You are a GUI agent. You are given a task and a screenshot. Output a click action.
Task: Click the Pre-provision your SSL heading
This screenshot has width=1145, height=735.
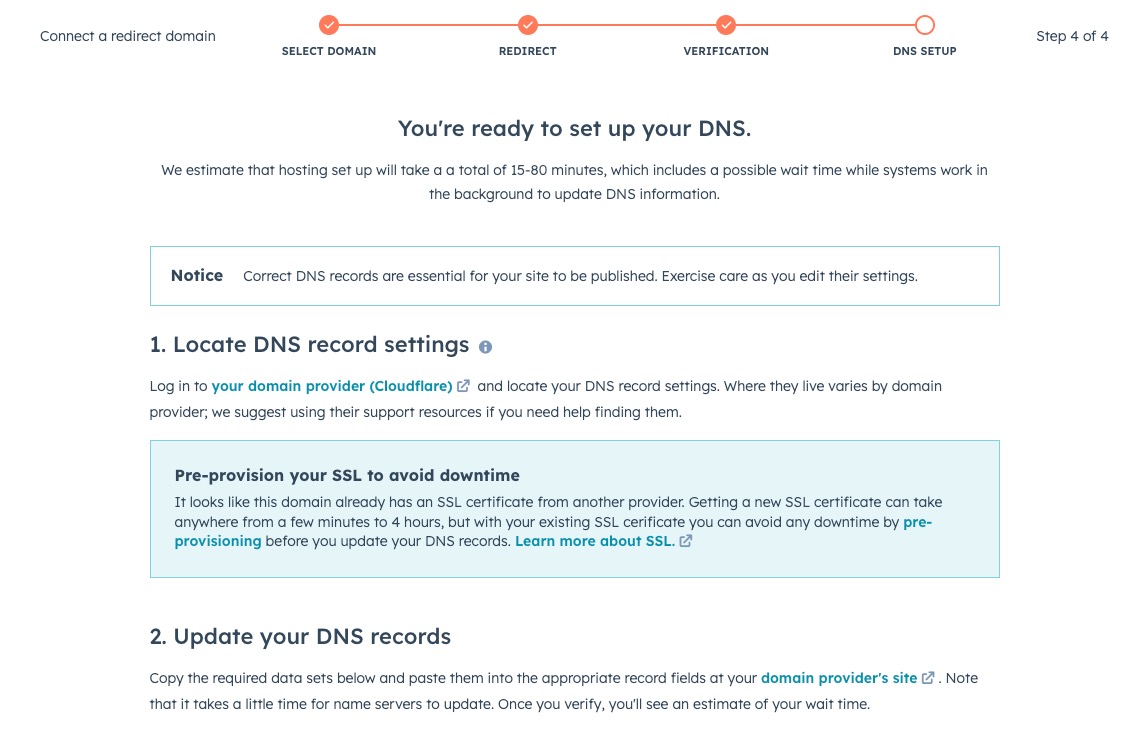point(347,475)
